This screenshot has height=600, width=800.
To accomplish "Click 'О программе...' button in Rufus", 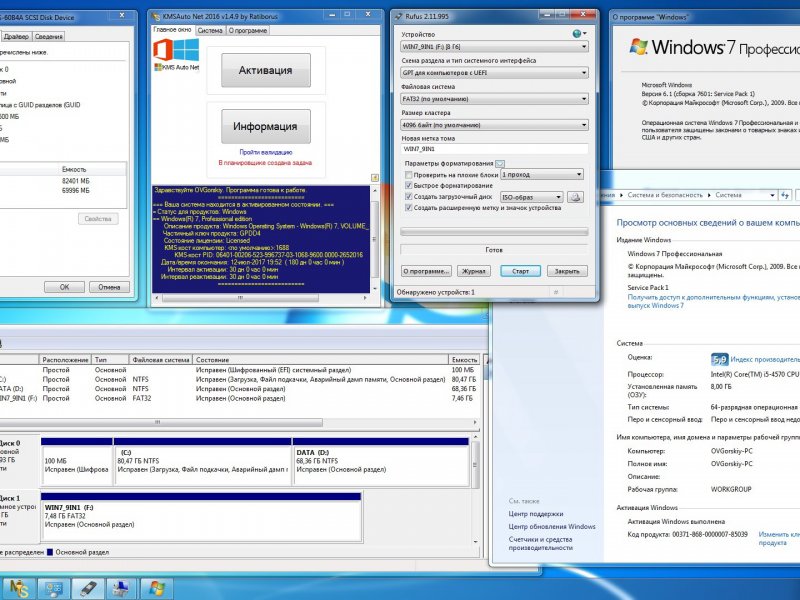I will click(426, 271).
